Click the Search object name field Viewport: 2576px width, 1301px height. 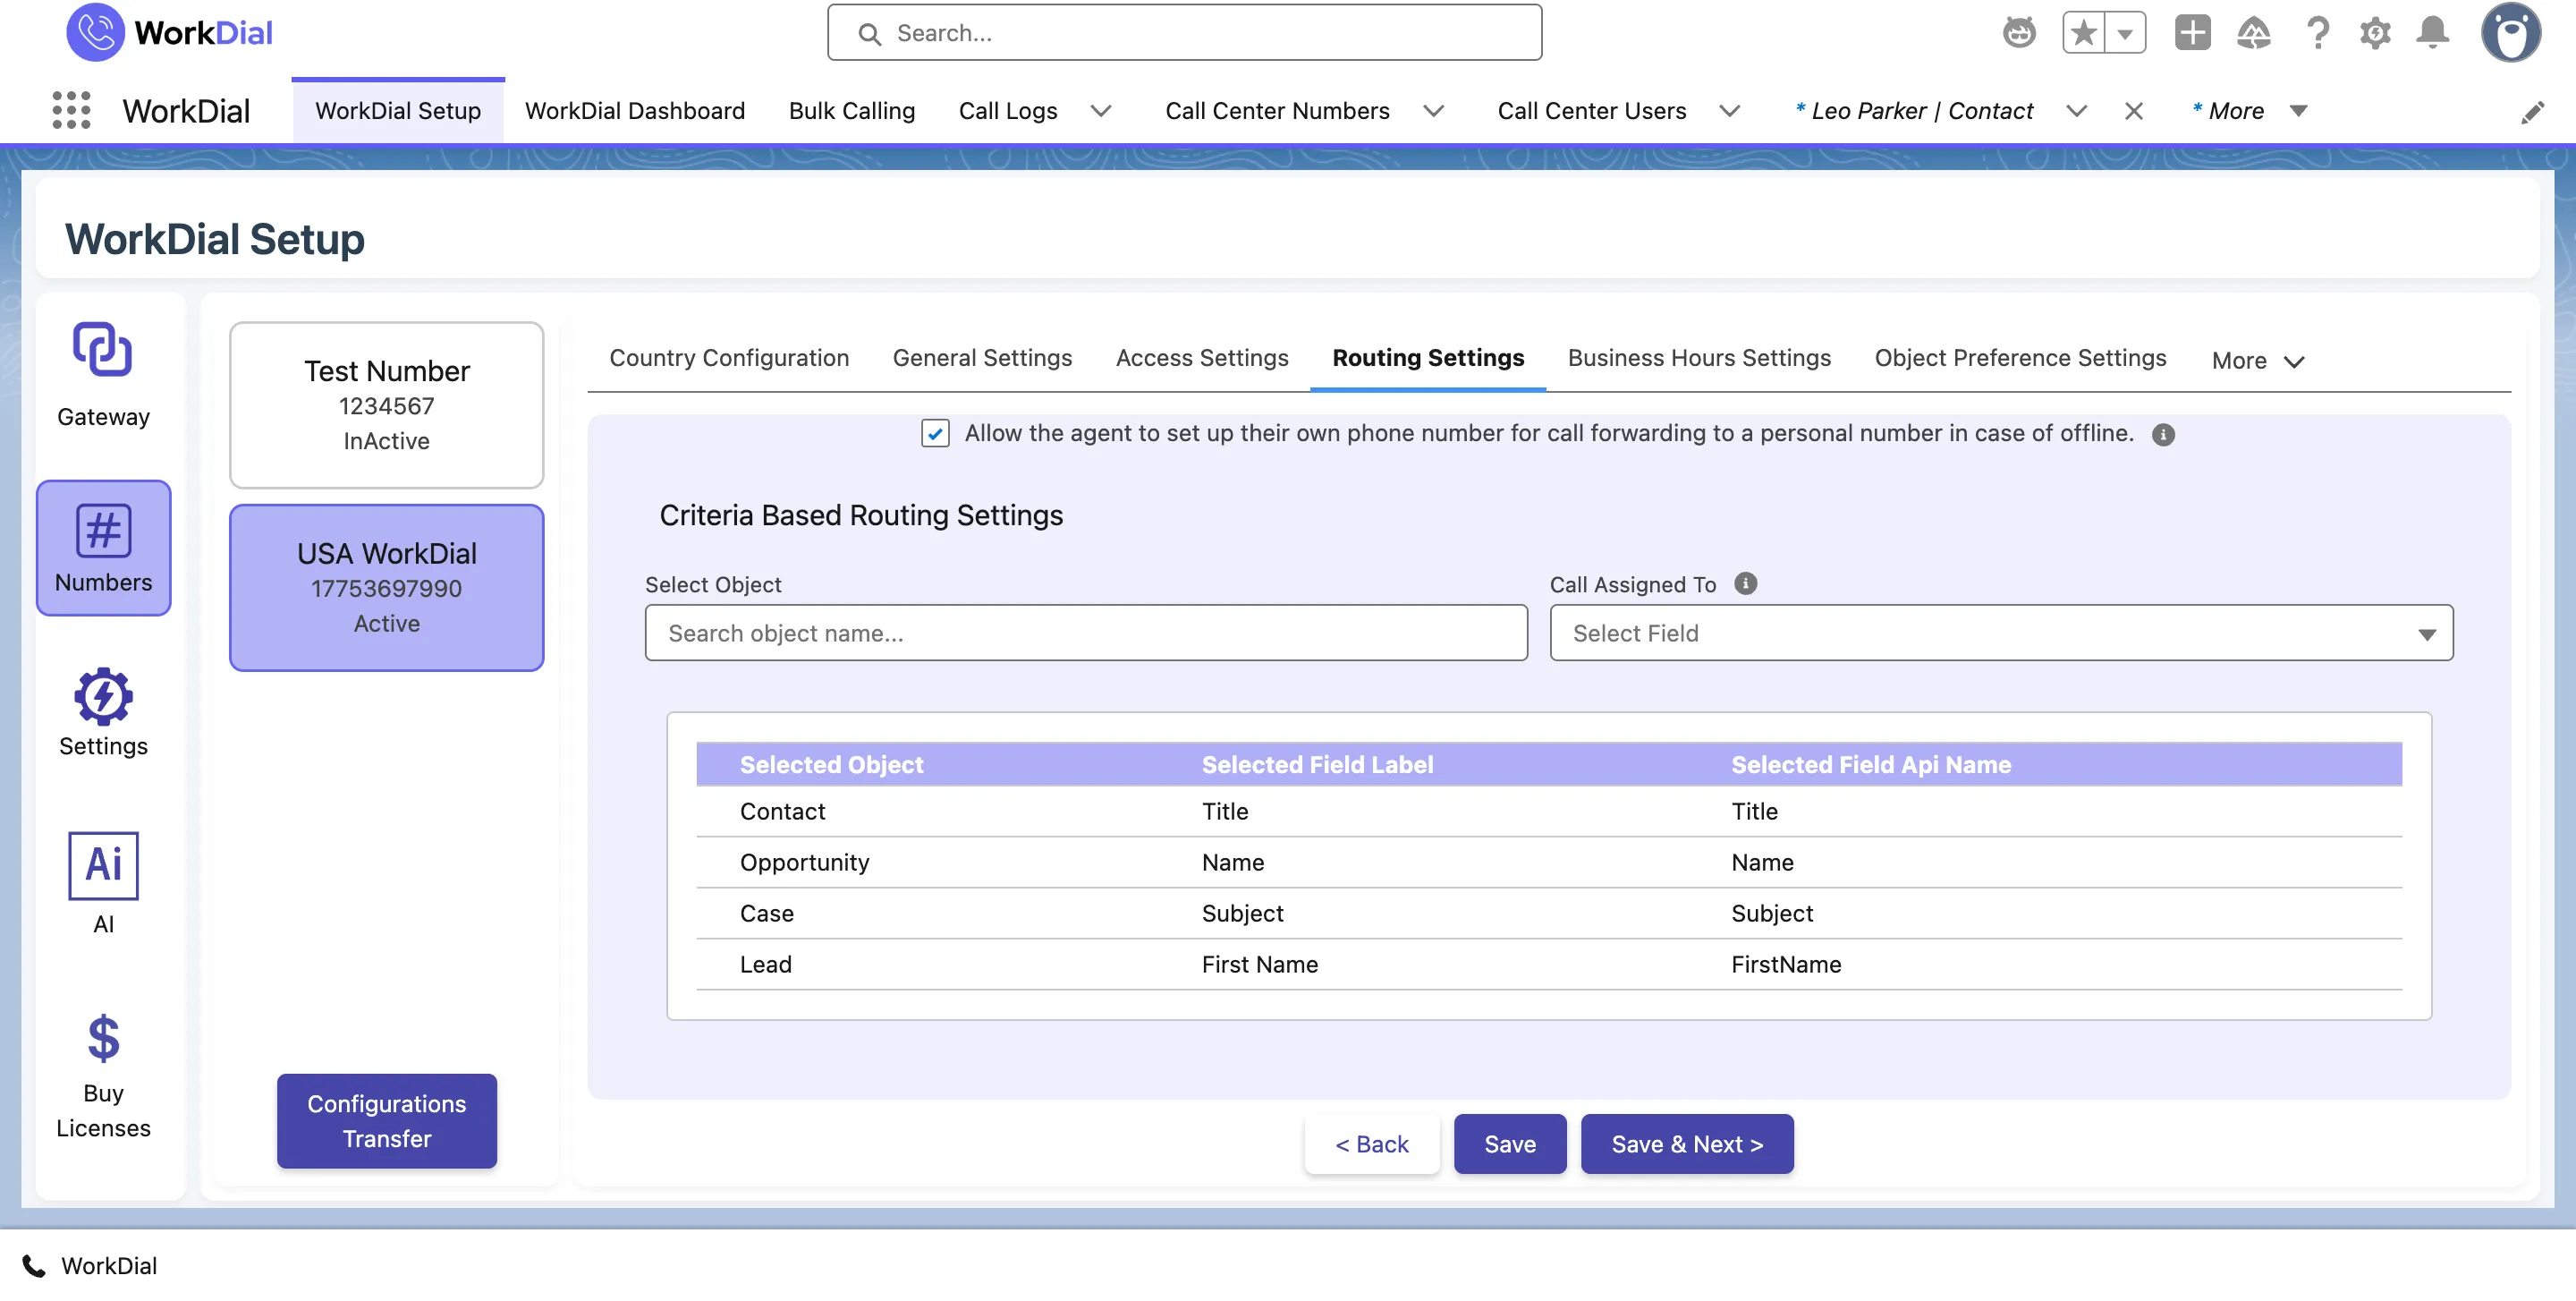point(1086,632)
